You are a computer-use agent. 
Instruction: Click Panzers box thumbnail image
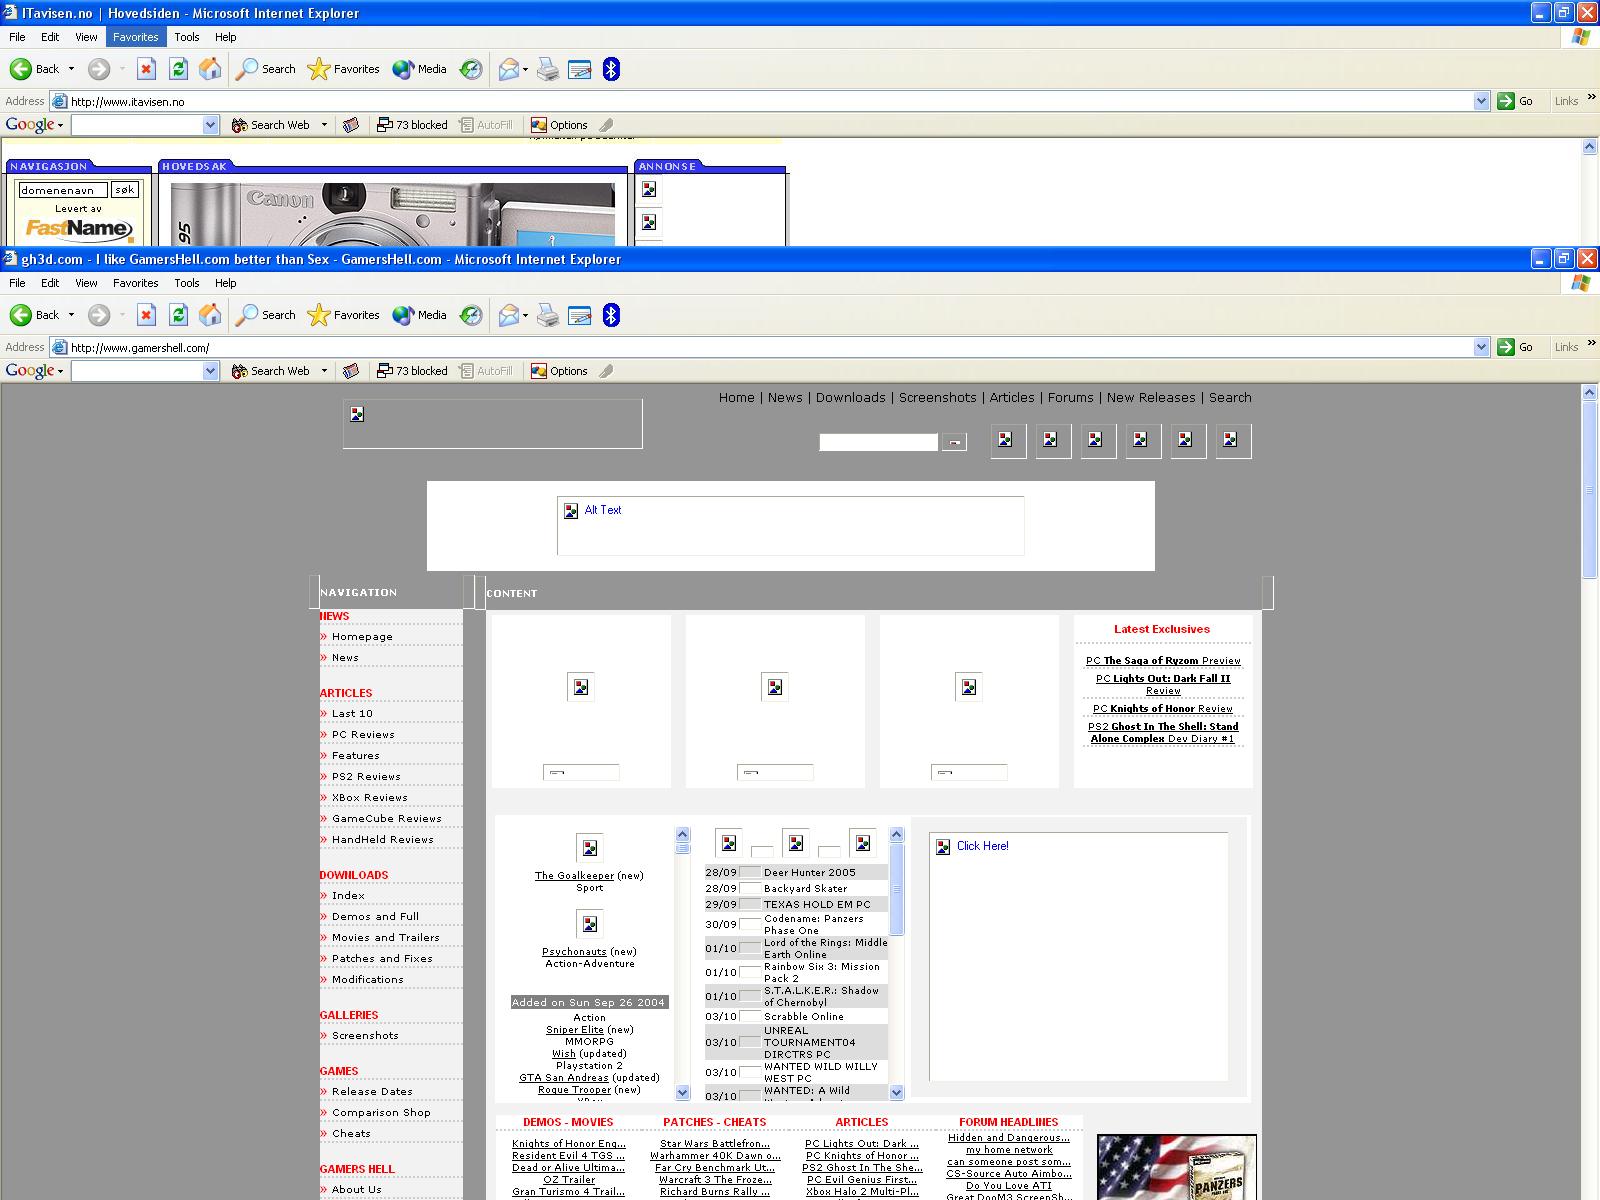[x=1176, y=1167]
